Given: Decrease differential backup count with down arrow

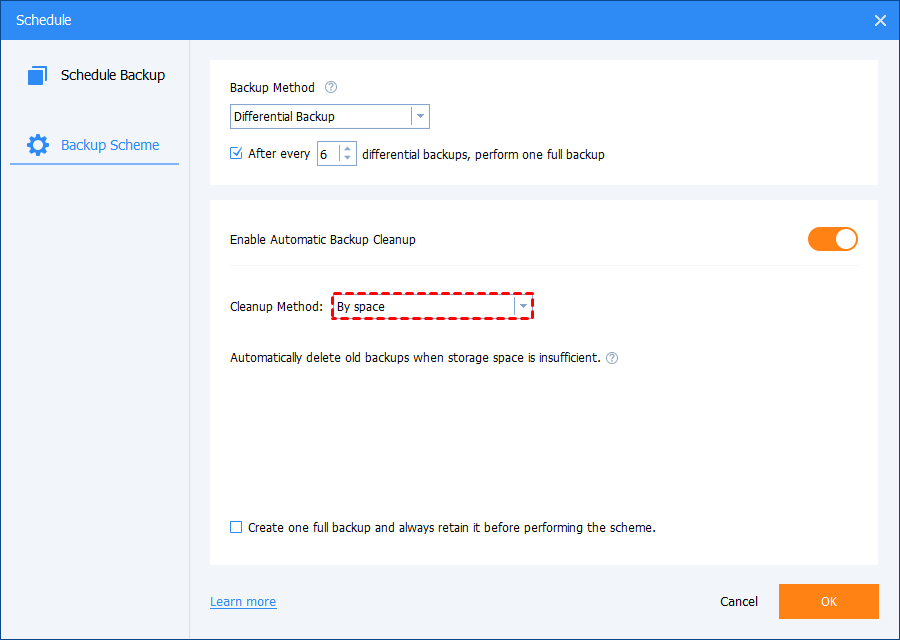Looking at the screenshot, I should pyautogui.click(x=347, y=159).
